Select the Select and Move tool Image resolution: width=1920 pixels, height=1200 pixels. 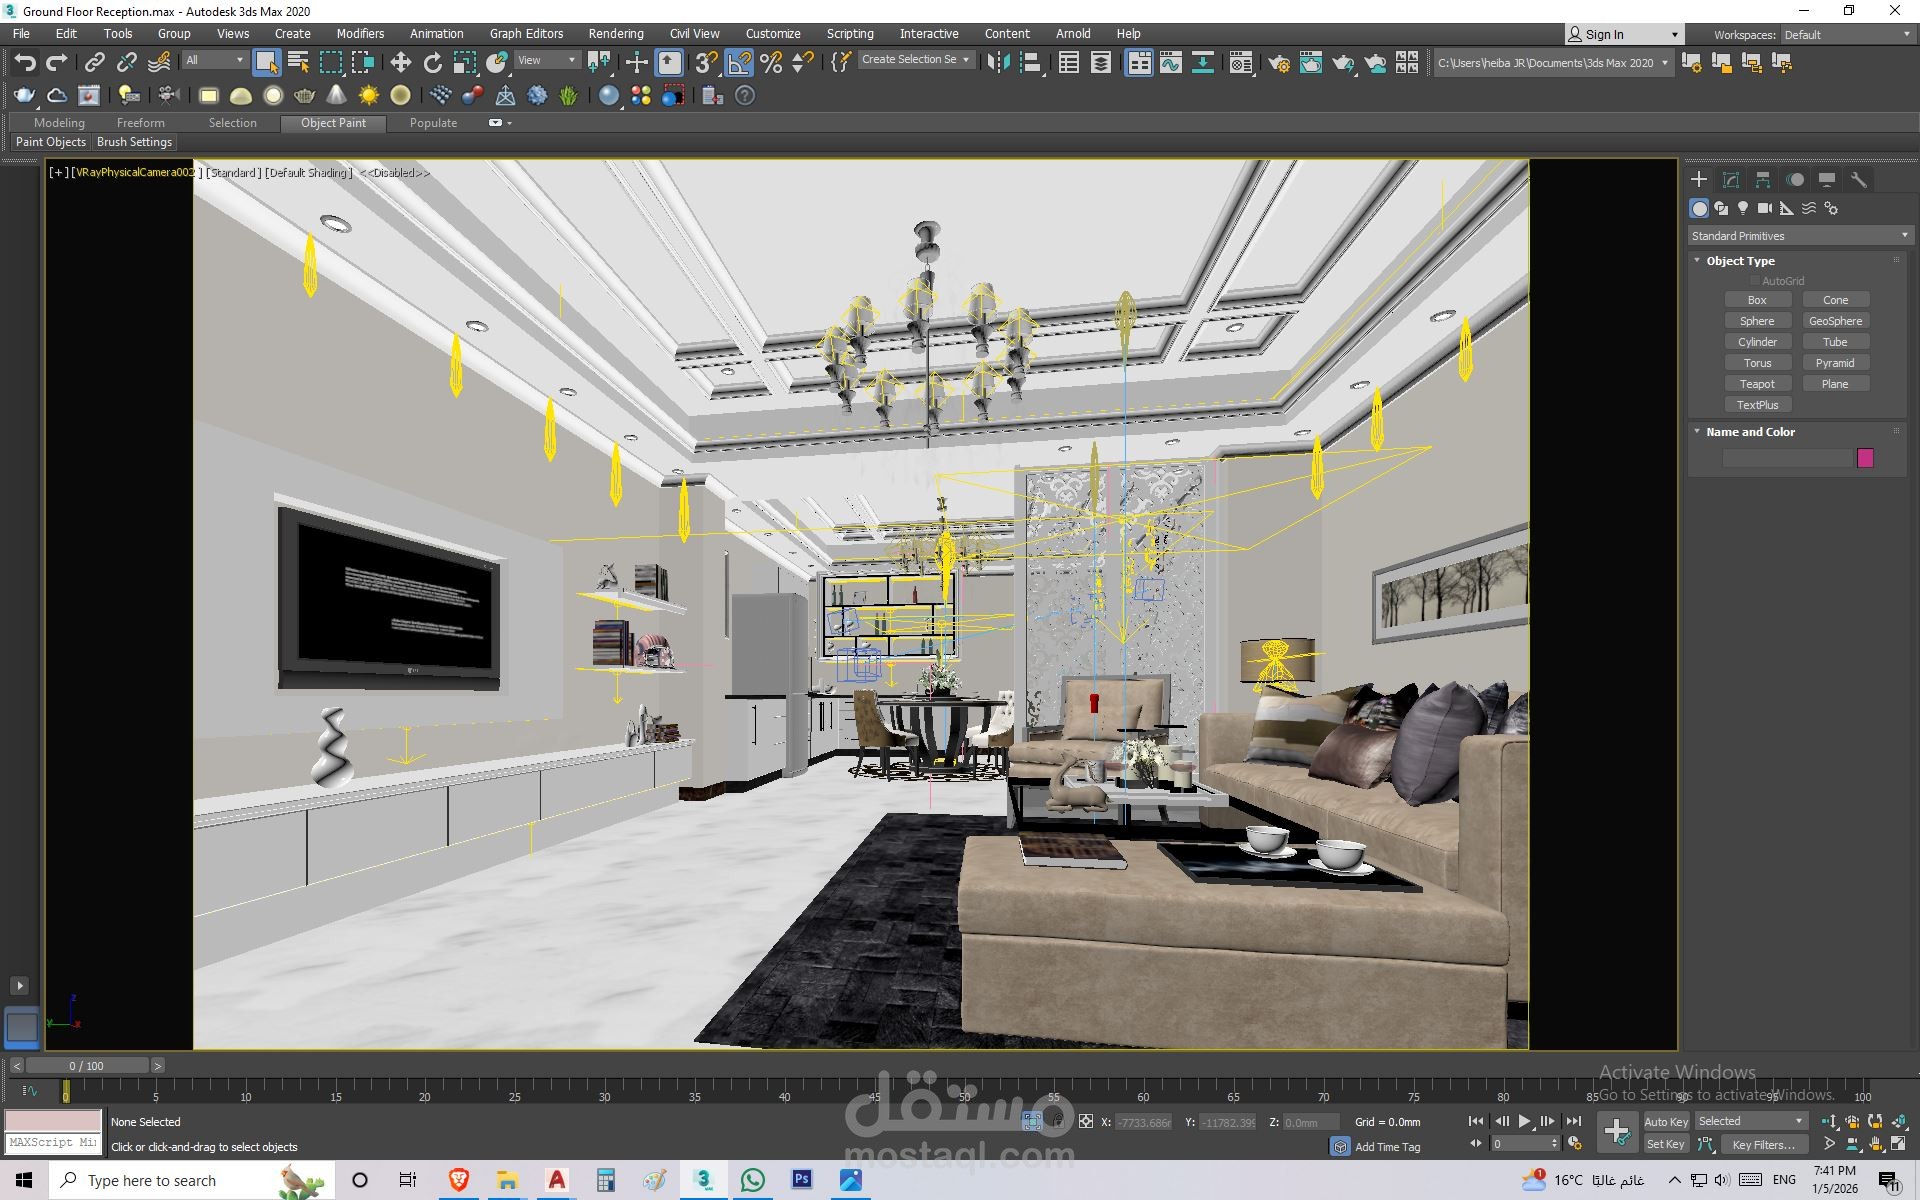pos(400,63)
